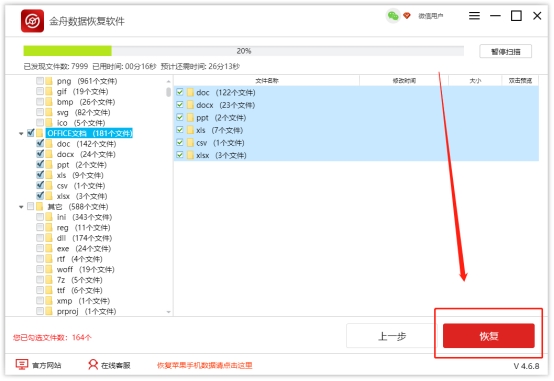Collapse the OFFICE文档 tree node
The image size is (554, 381).
tap(21, 134)
